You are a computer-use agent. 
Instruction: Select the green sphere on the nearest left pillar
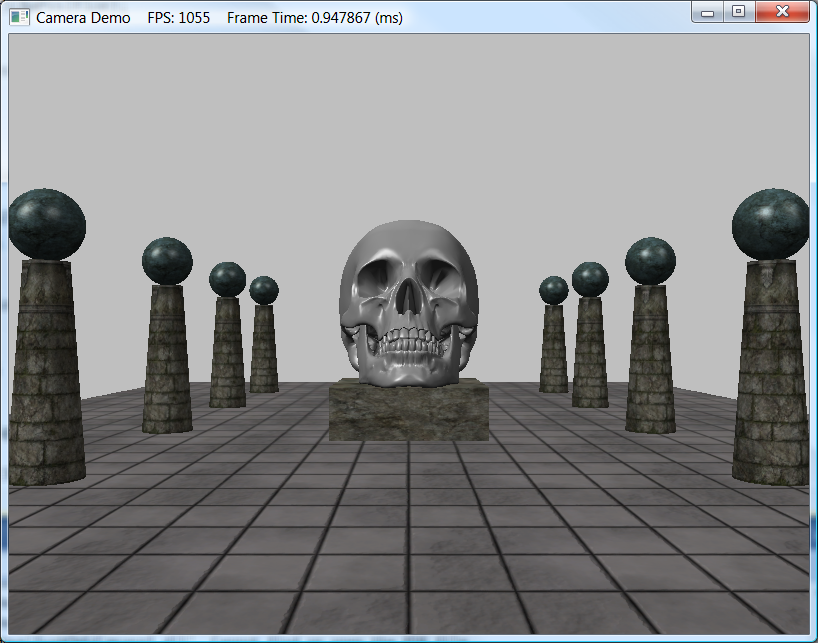46,224
